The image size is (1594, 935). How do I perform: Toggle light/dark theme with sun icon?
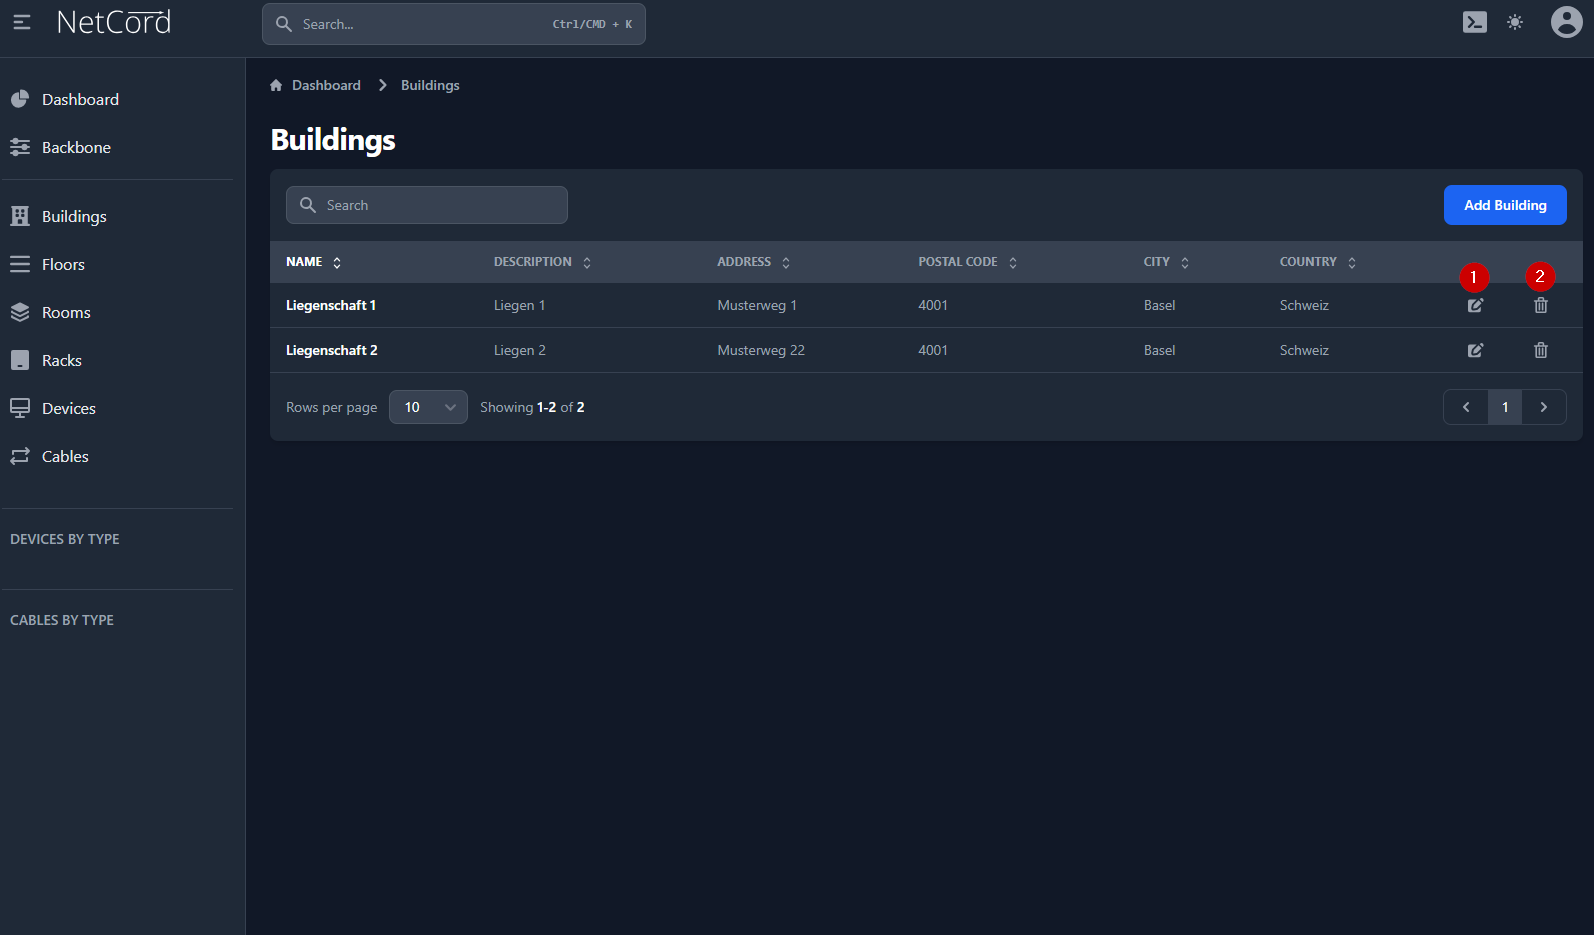pyautogui.click(x=1515, y=22)
